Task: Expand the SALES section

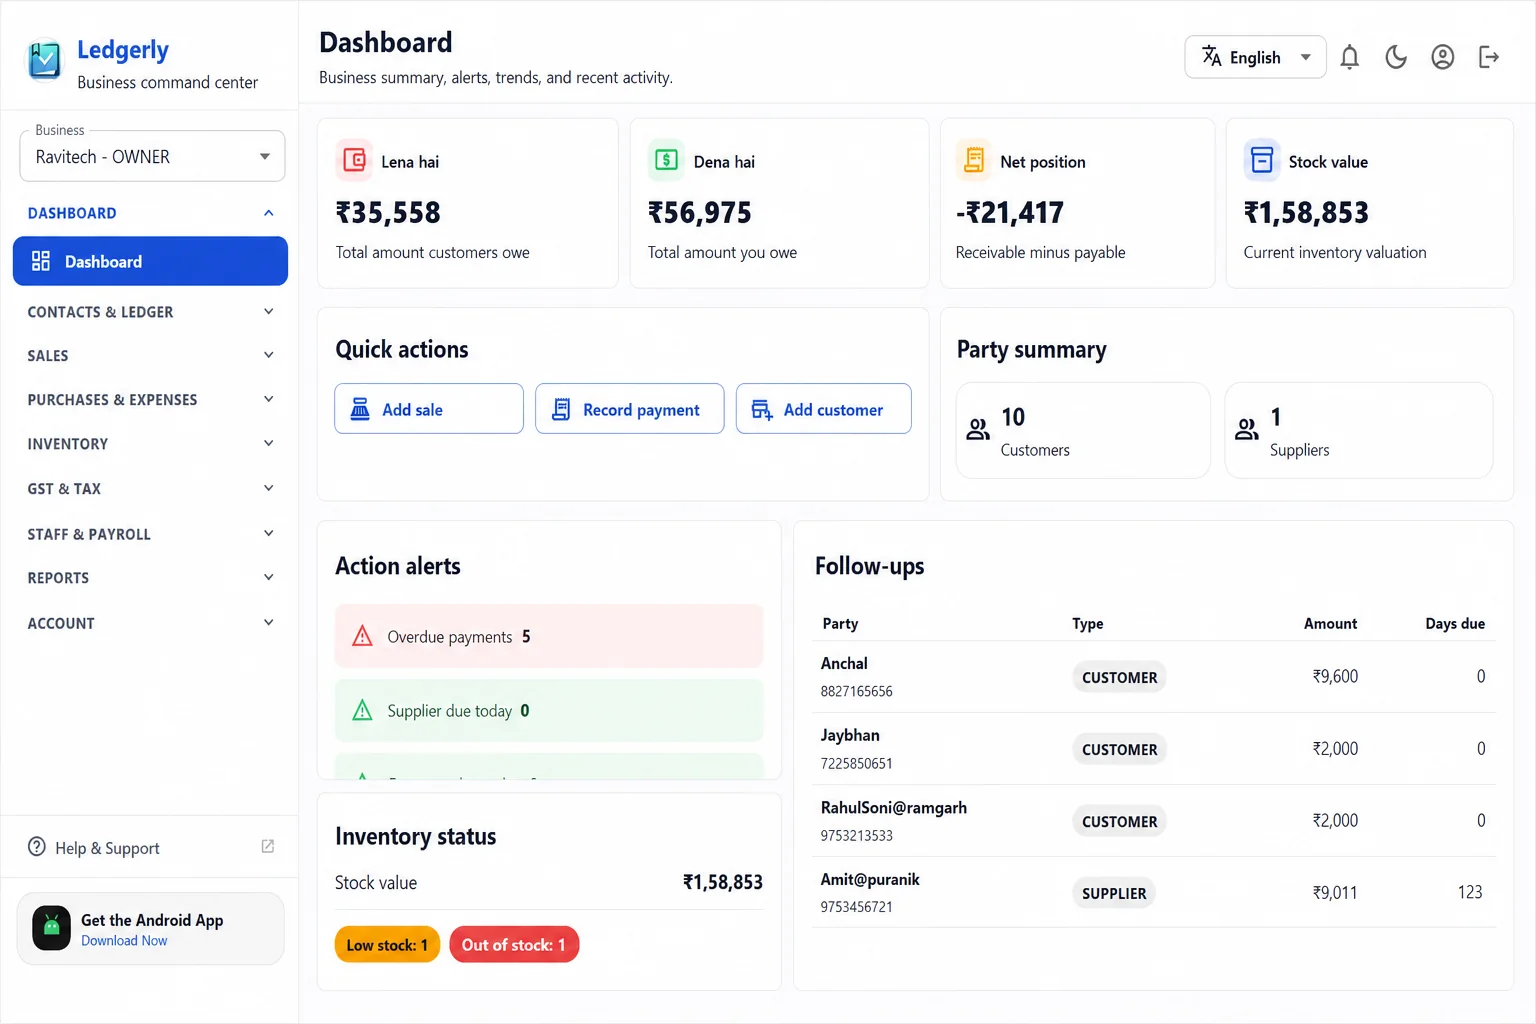Action: tap(150, 355)
